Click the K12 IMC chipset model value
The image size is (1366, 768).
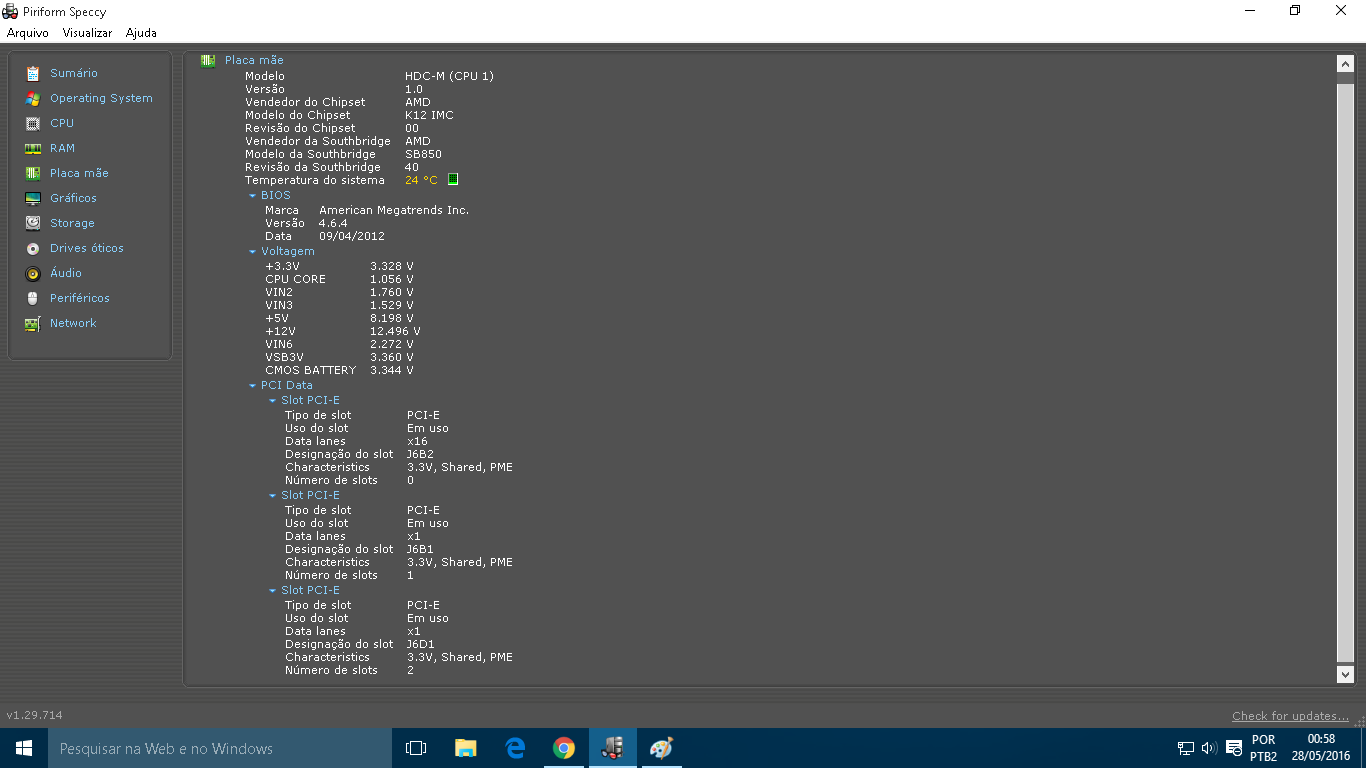point(429,115)
